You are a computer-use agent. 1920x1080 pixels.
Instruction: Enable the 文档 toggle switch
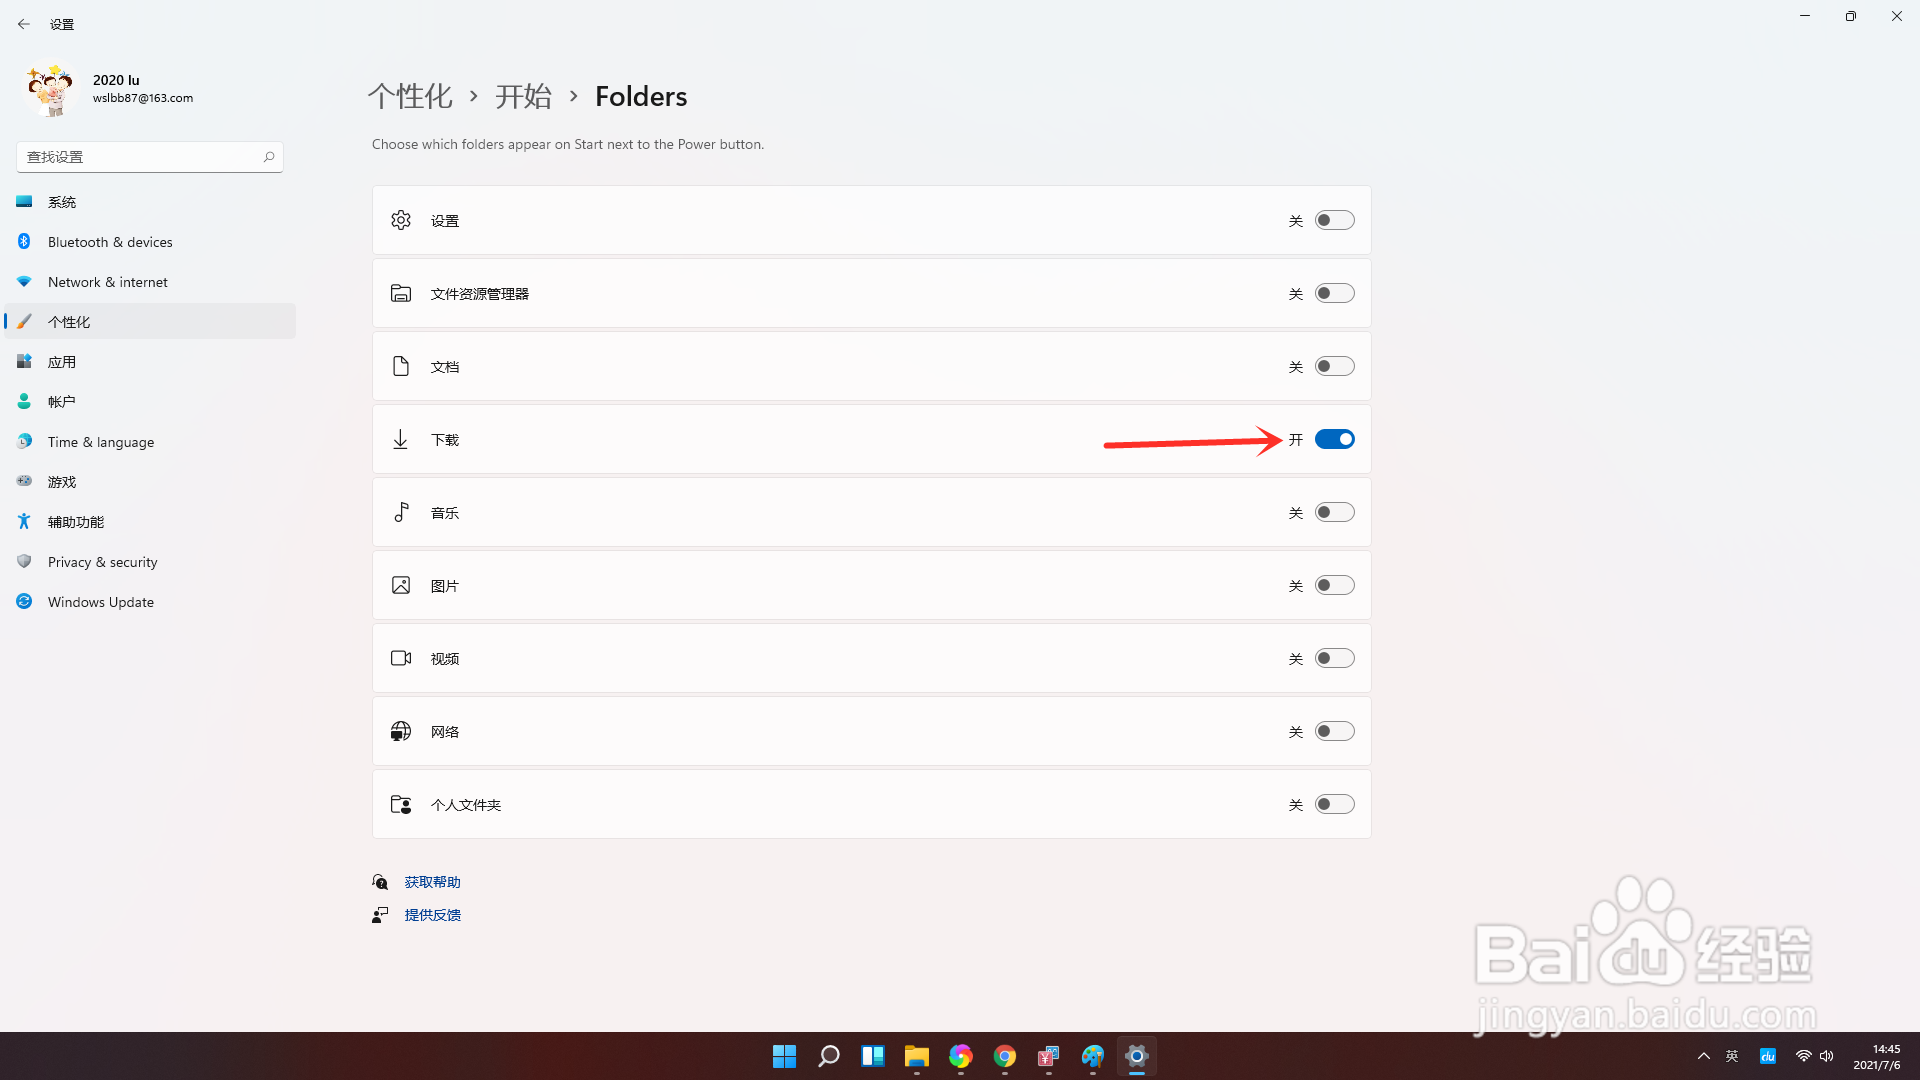coord(1334,366)
